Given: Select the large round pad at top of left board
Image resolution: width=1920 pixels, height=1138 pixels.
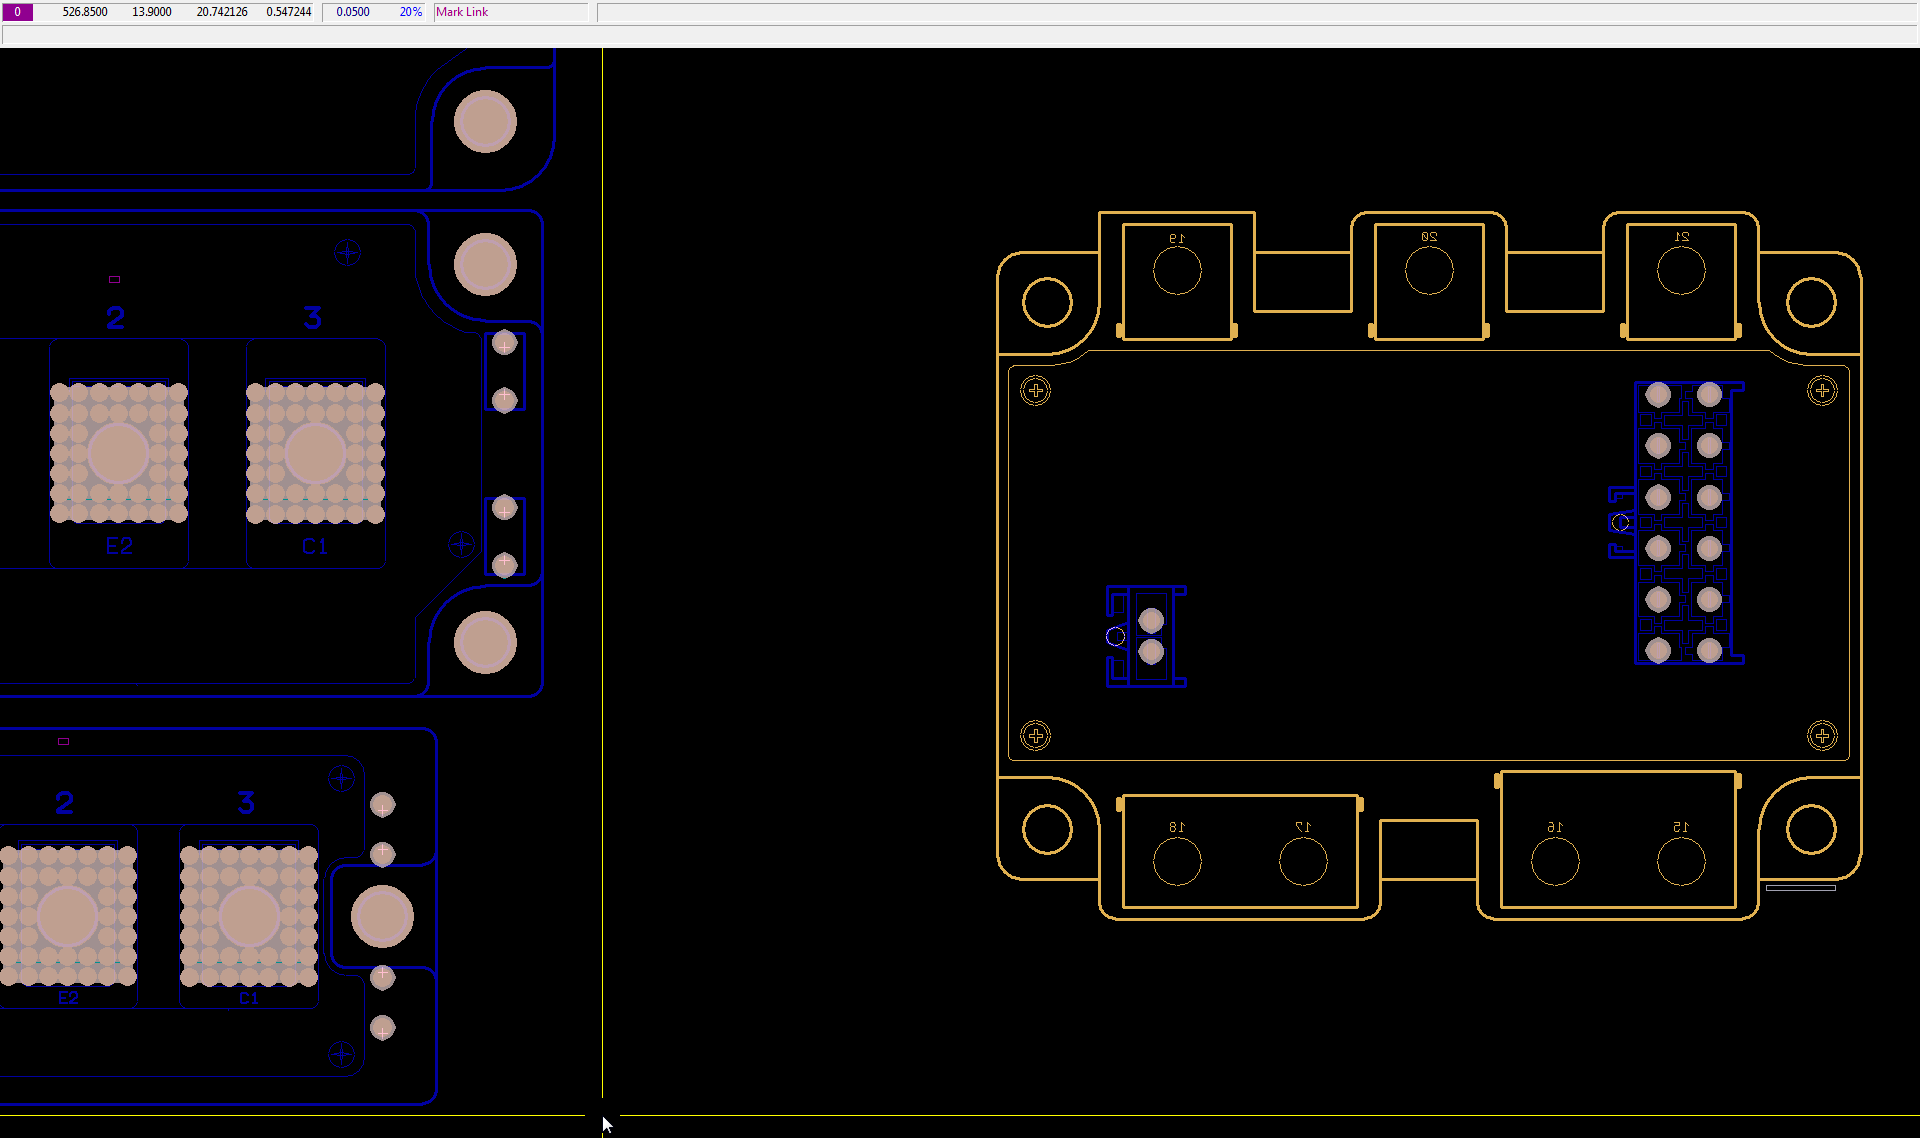Looking at the screenshot, I should (x=485, y=122).
